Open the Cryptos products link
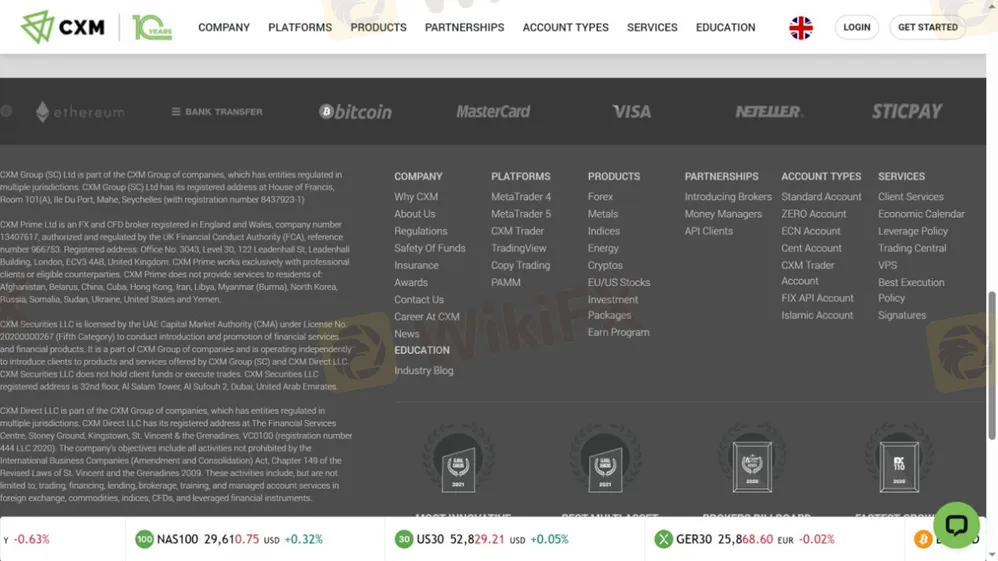Image resolution: width=998 pixels, height=561 pixels. pos(605,266)
